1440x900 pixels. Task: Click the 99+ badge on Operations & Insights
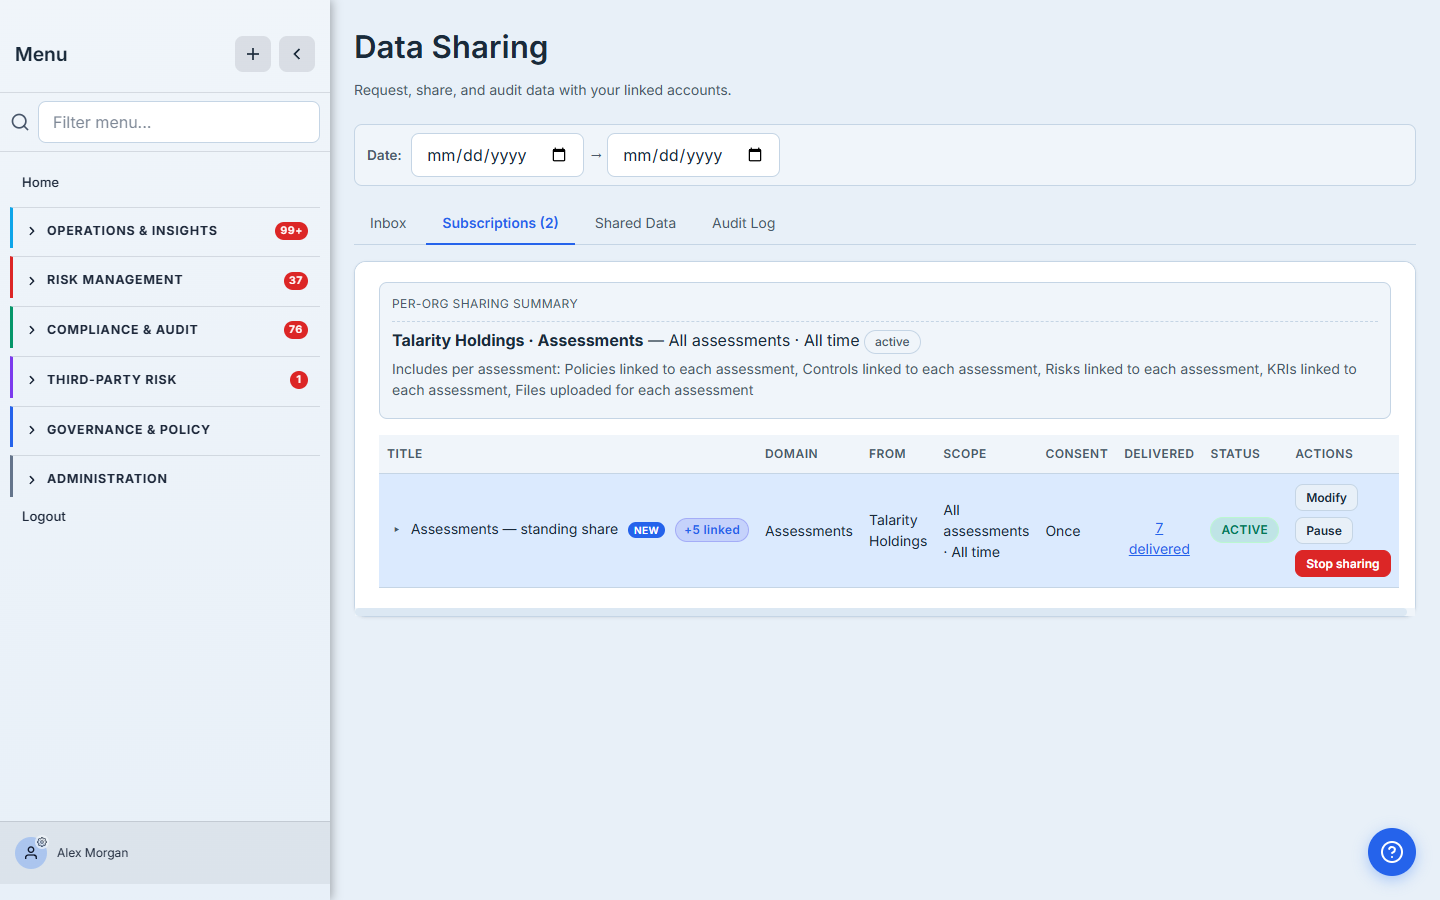[x=291, y=231]
